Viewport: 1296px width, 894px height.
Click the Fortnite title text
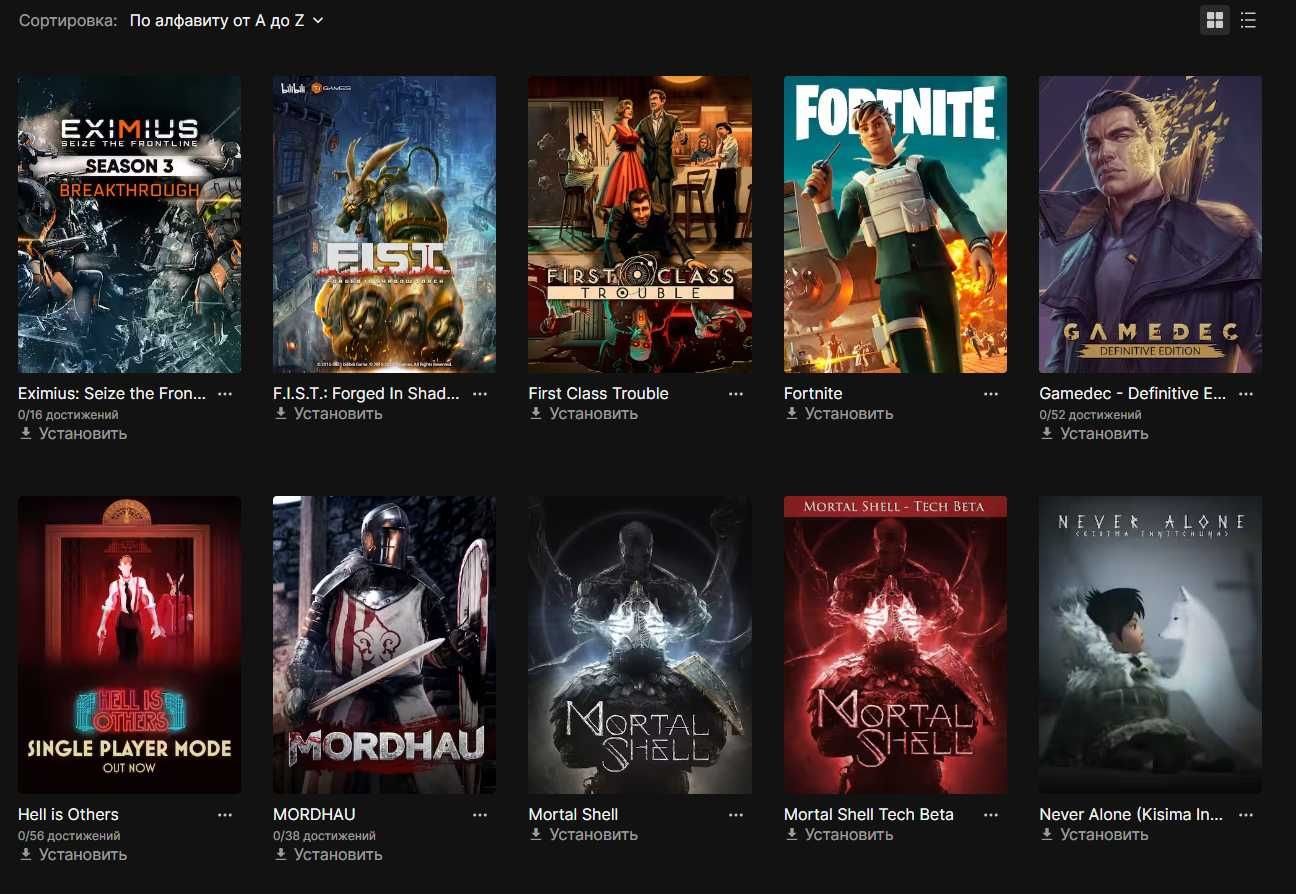(813, 394)
